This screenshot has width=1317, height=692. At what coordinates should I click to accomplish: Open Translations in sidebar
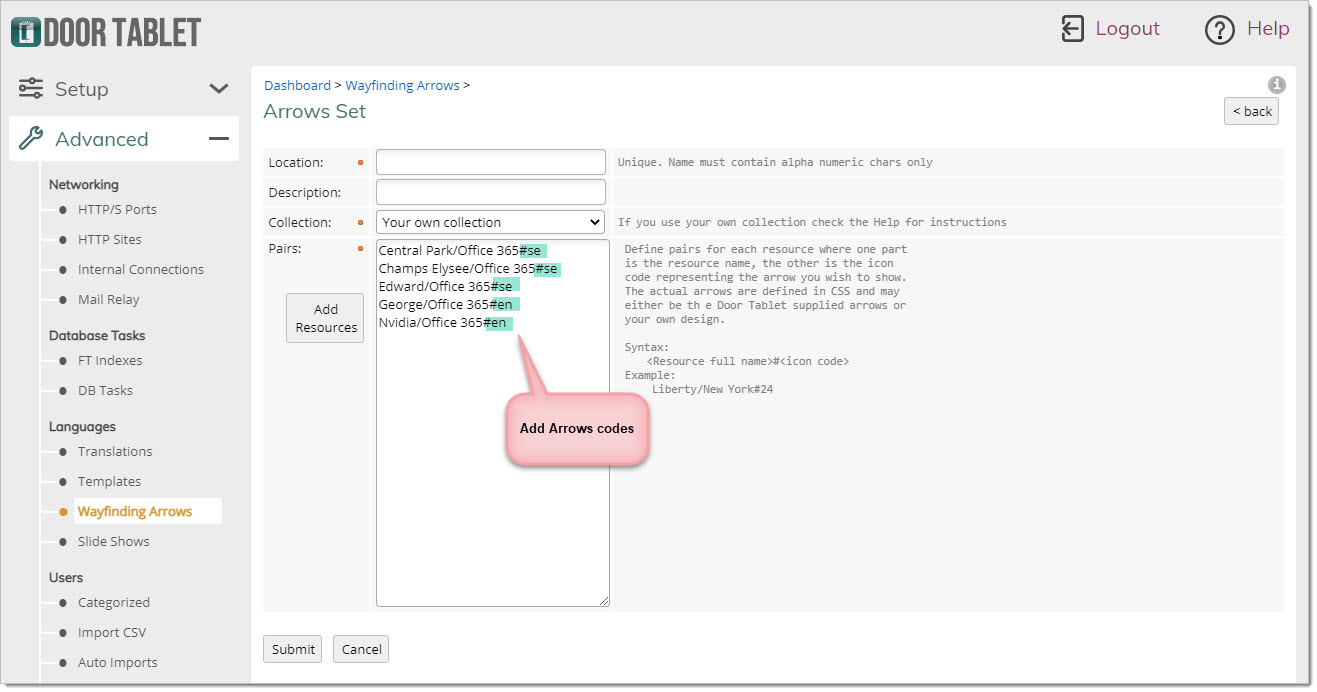tap(115, 451)
